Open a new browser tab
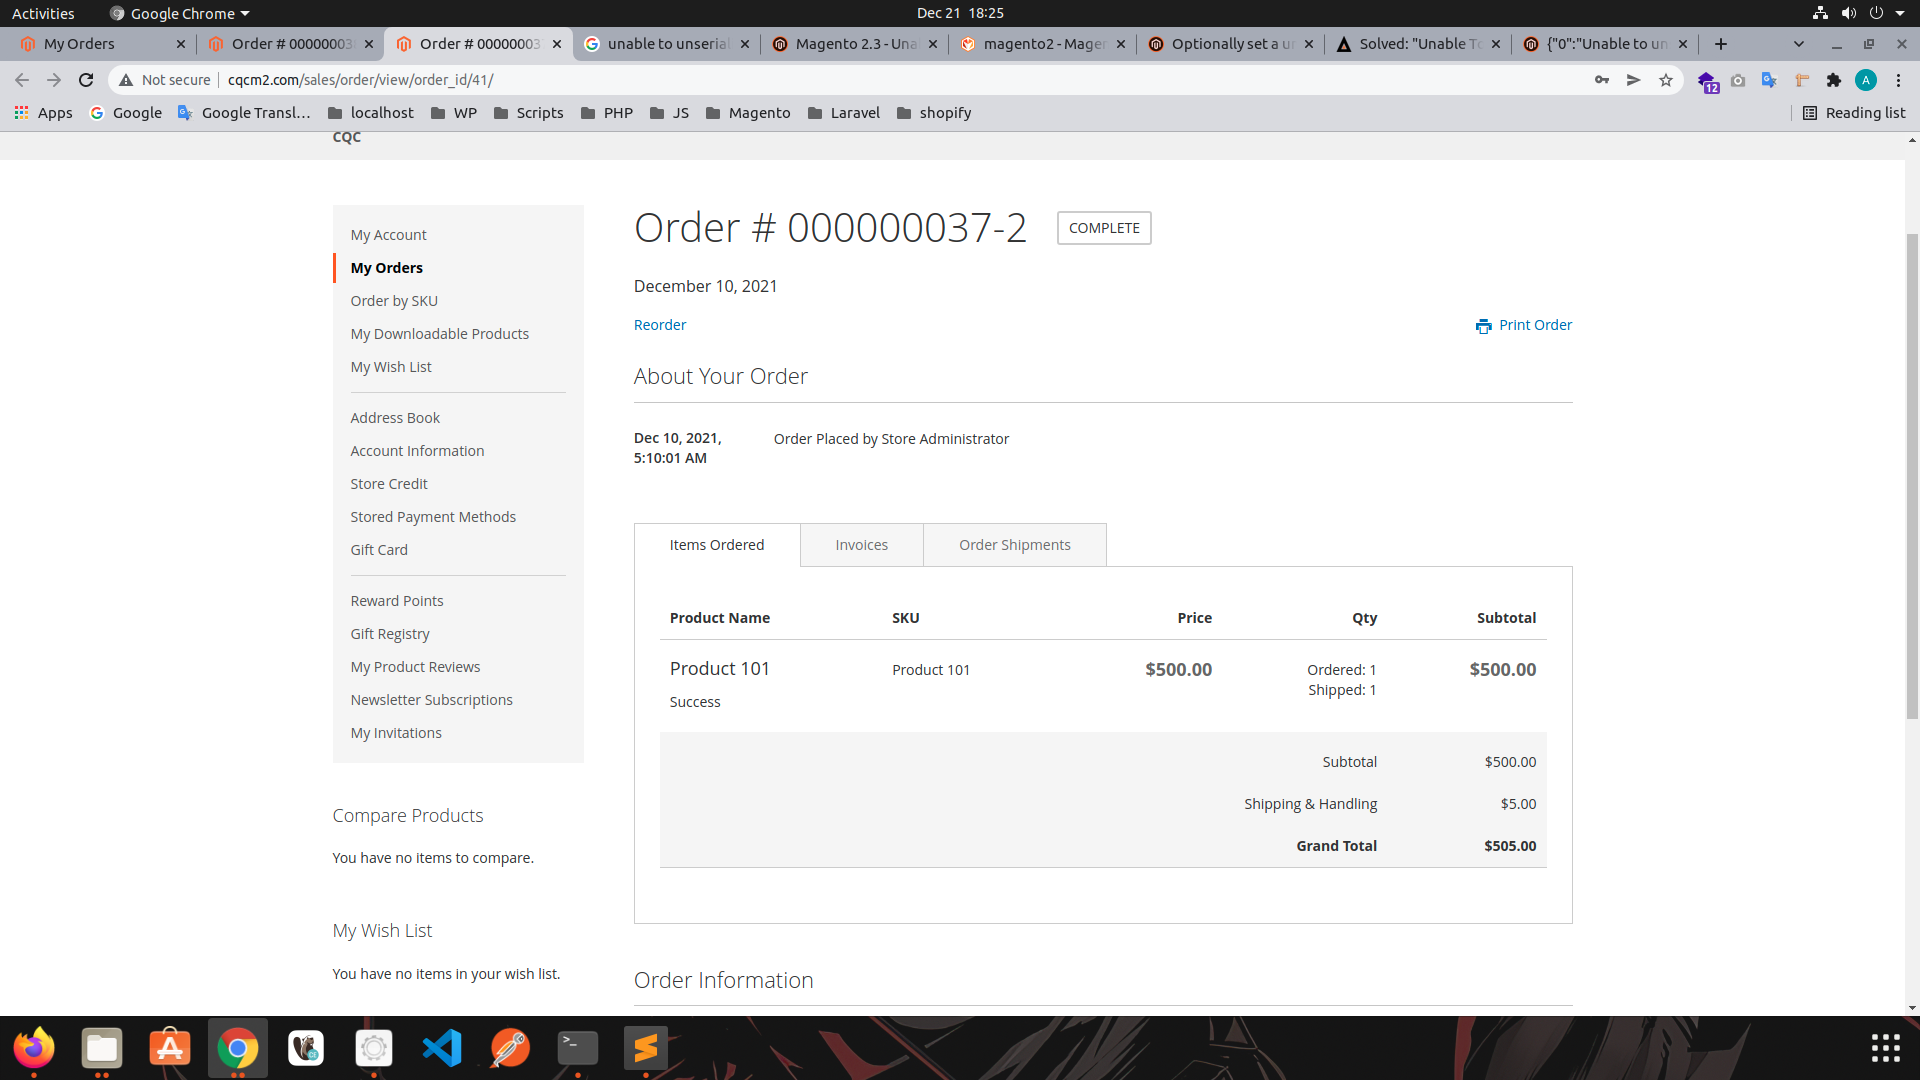The image size is (1920, 1080). [1720, 44]
